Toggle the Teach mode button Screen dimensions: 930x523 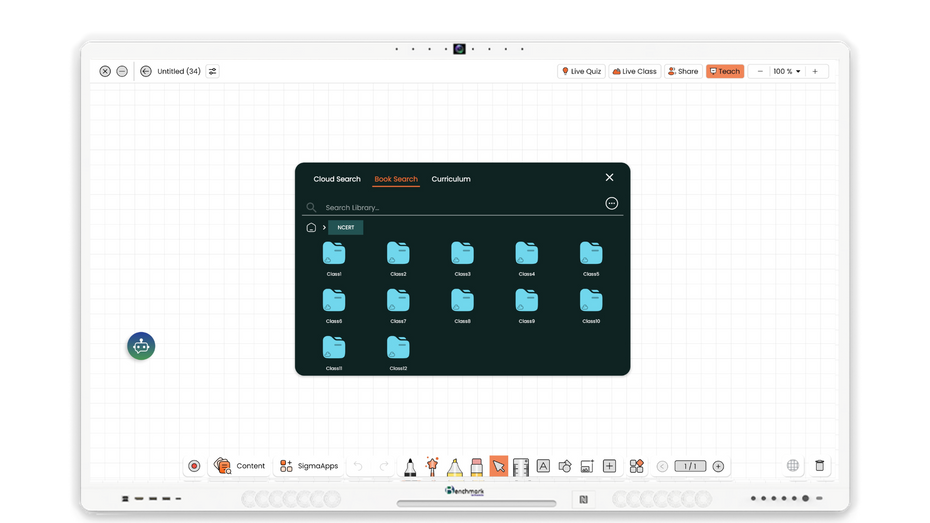pos(725,71)
